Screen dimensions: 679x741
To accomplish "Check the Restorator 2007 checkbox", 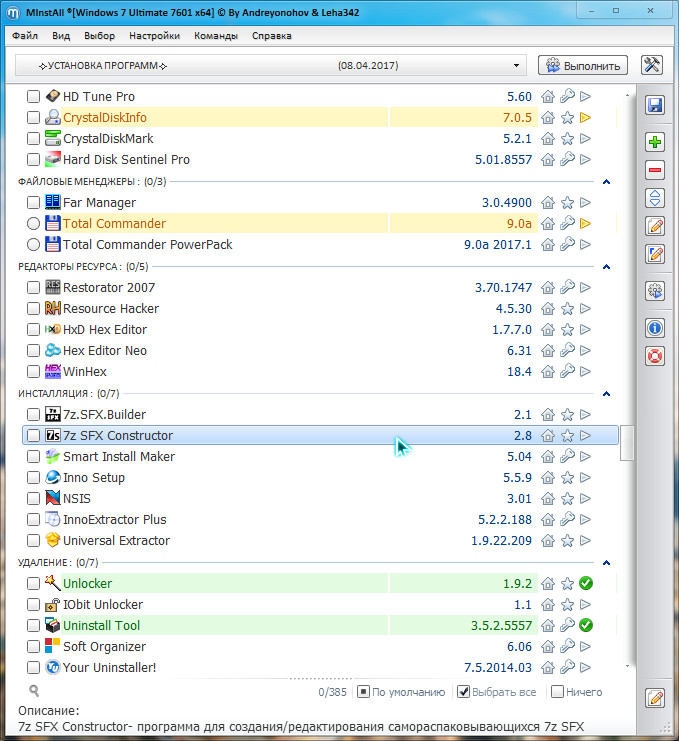I will (x=33, y=287).
